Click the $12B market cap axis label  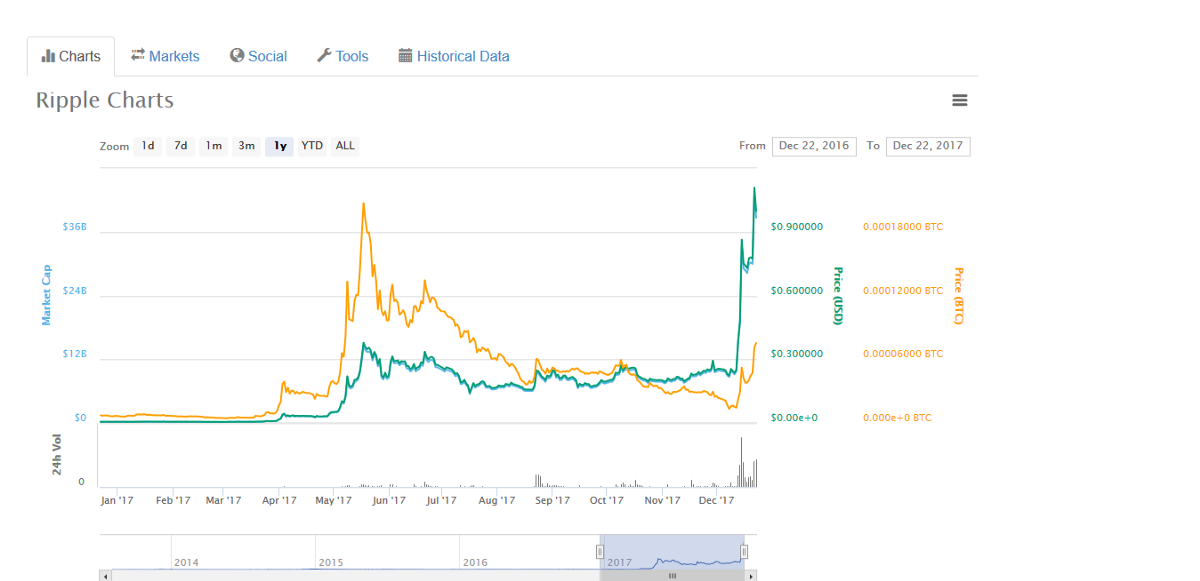[x=75, y=354]
